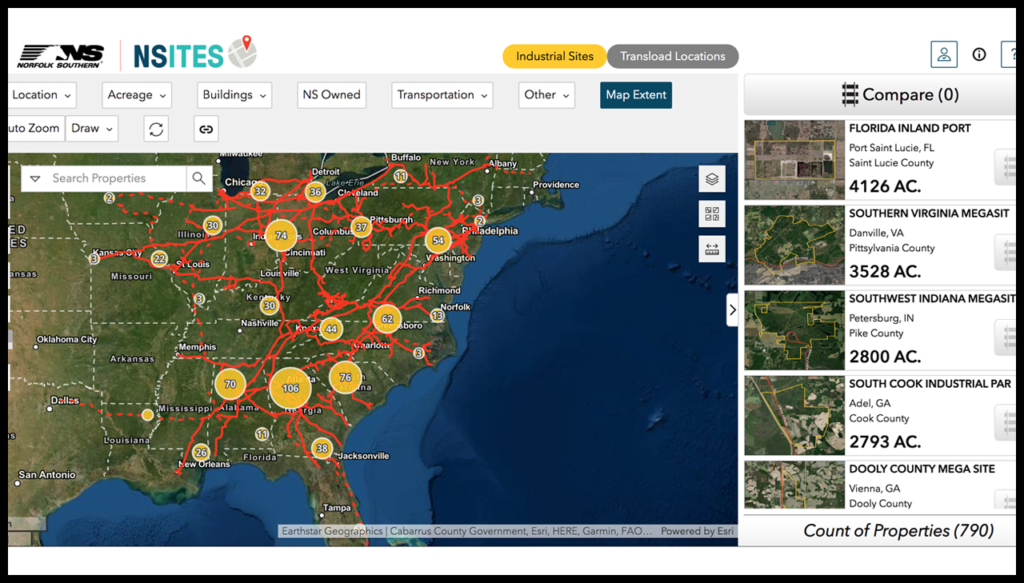
Task: Click the 106 cluster marker on map
Action: [x=290, y=389]
